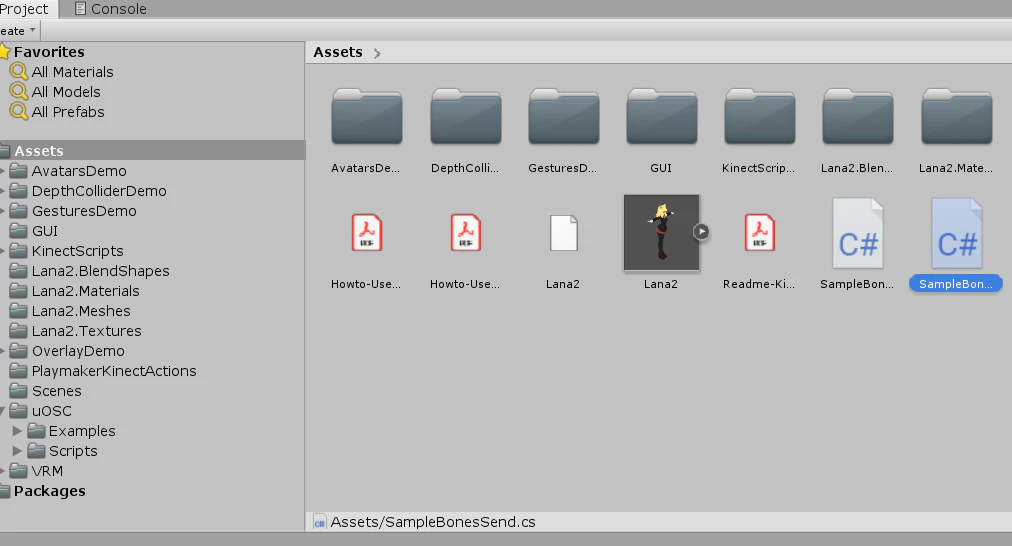Open the GesturesD... folder icon in the grid
The width and height of the screenshot is (1012, 546).
563,117
